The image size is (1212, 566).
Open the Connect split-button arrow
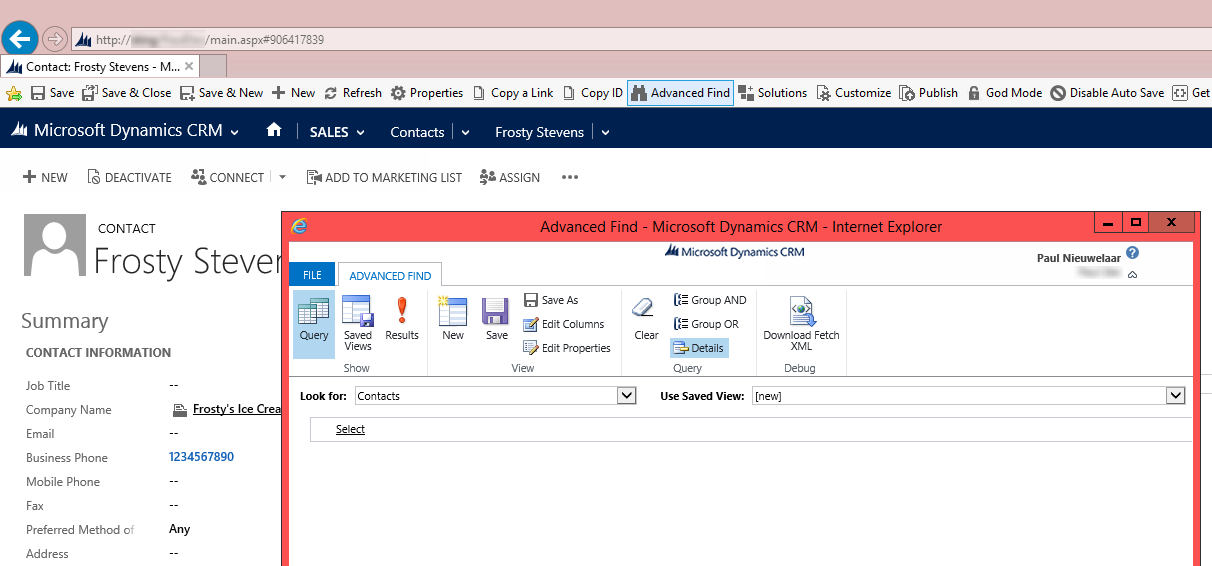pos(282,177)
